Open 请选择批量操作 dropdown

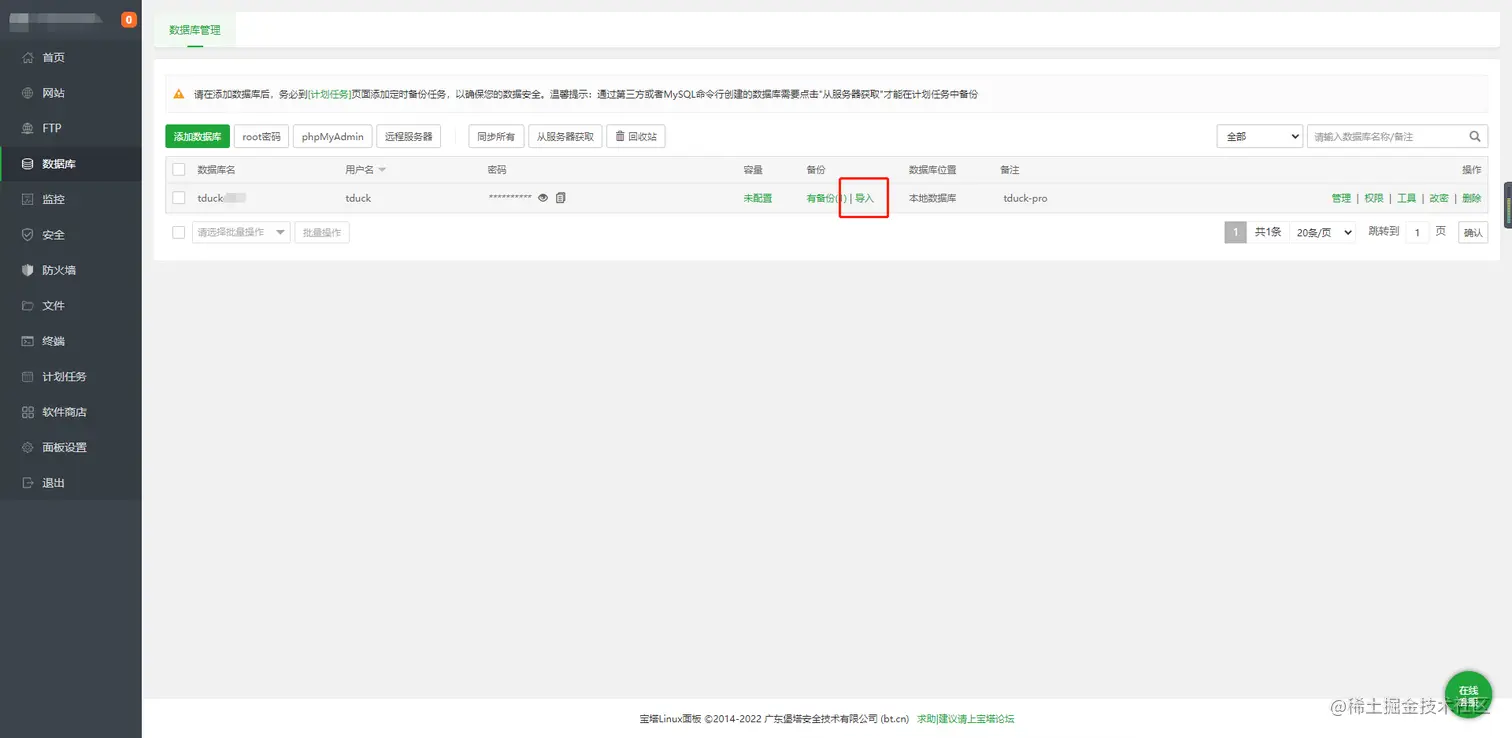click(241, 232)
